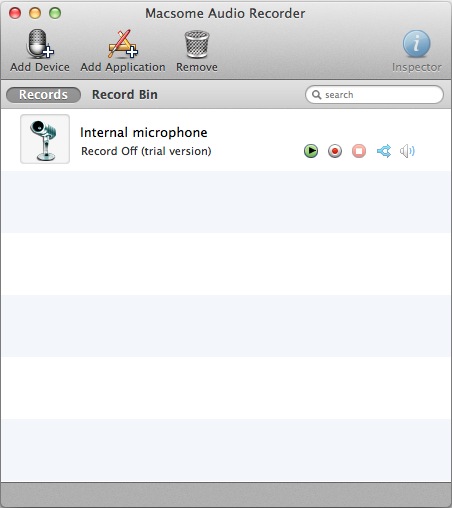Close the Macsome Audio Recorder window
452x508 pixels.
pos(15,13)
